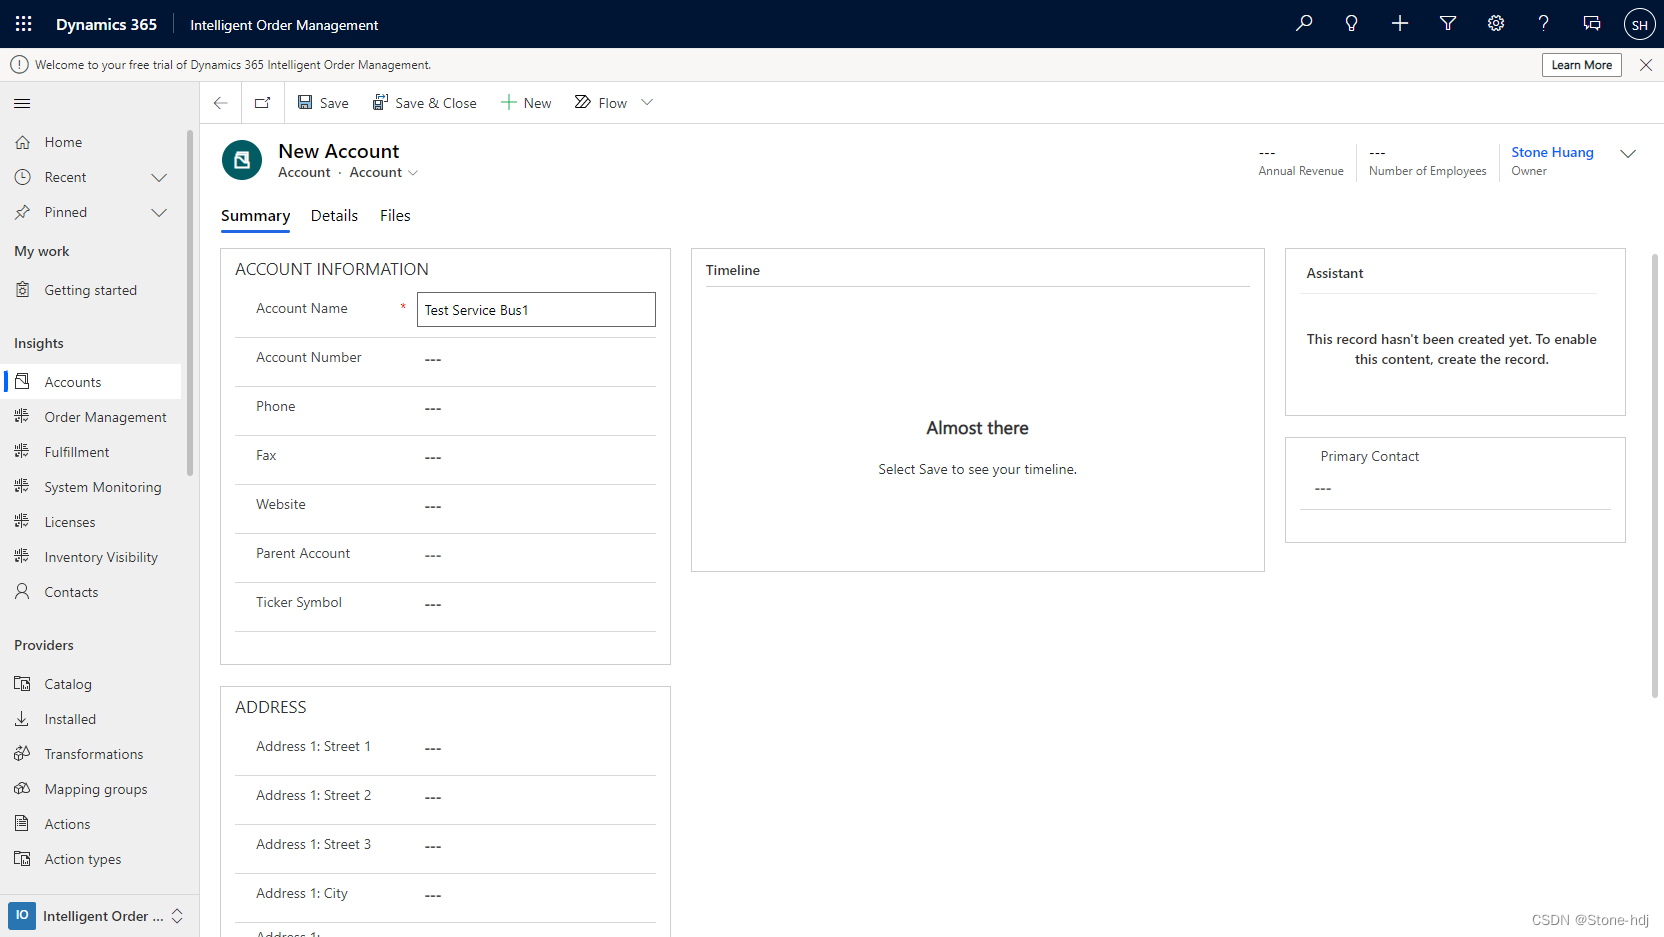Click the Save button
Image resolution: width=1664 pixels, height=937 pixels.
[x=323, y=103]
